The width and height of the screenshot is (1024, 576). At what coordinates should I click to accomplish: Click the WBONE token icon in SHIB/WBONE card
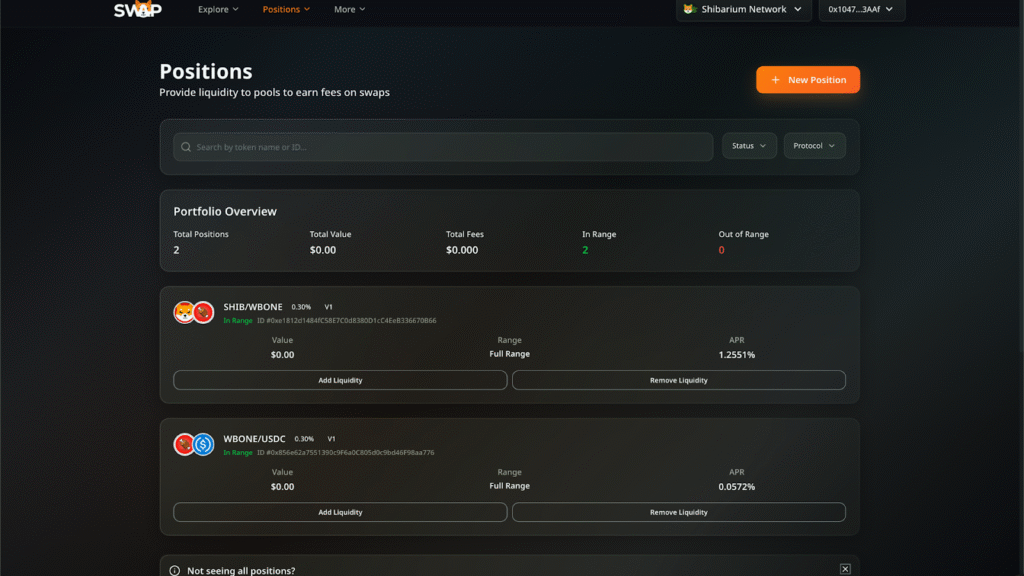(x=203, y=312)
